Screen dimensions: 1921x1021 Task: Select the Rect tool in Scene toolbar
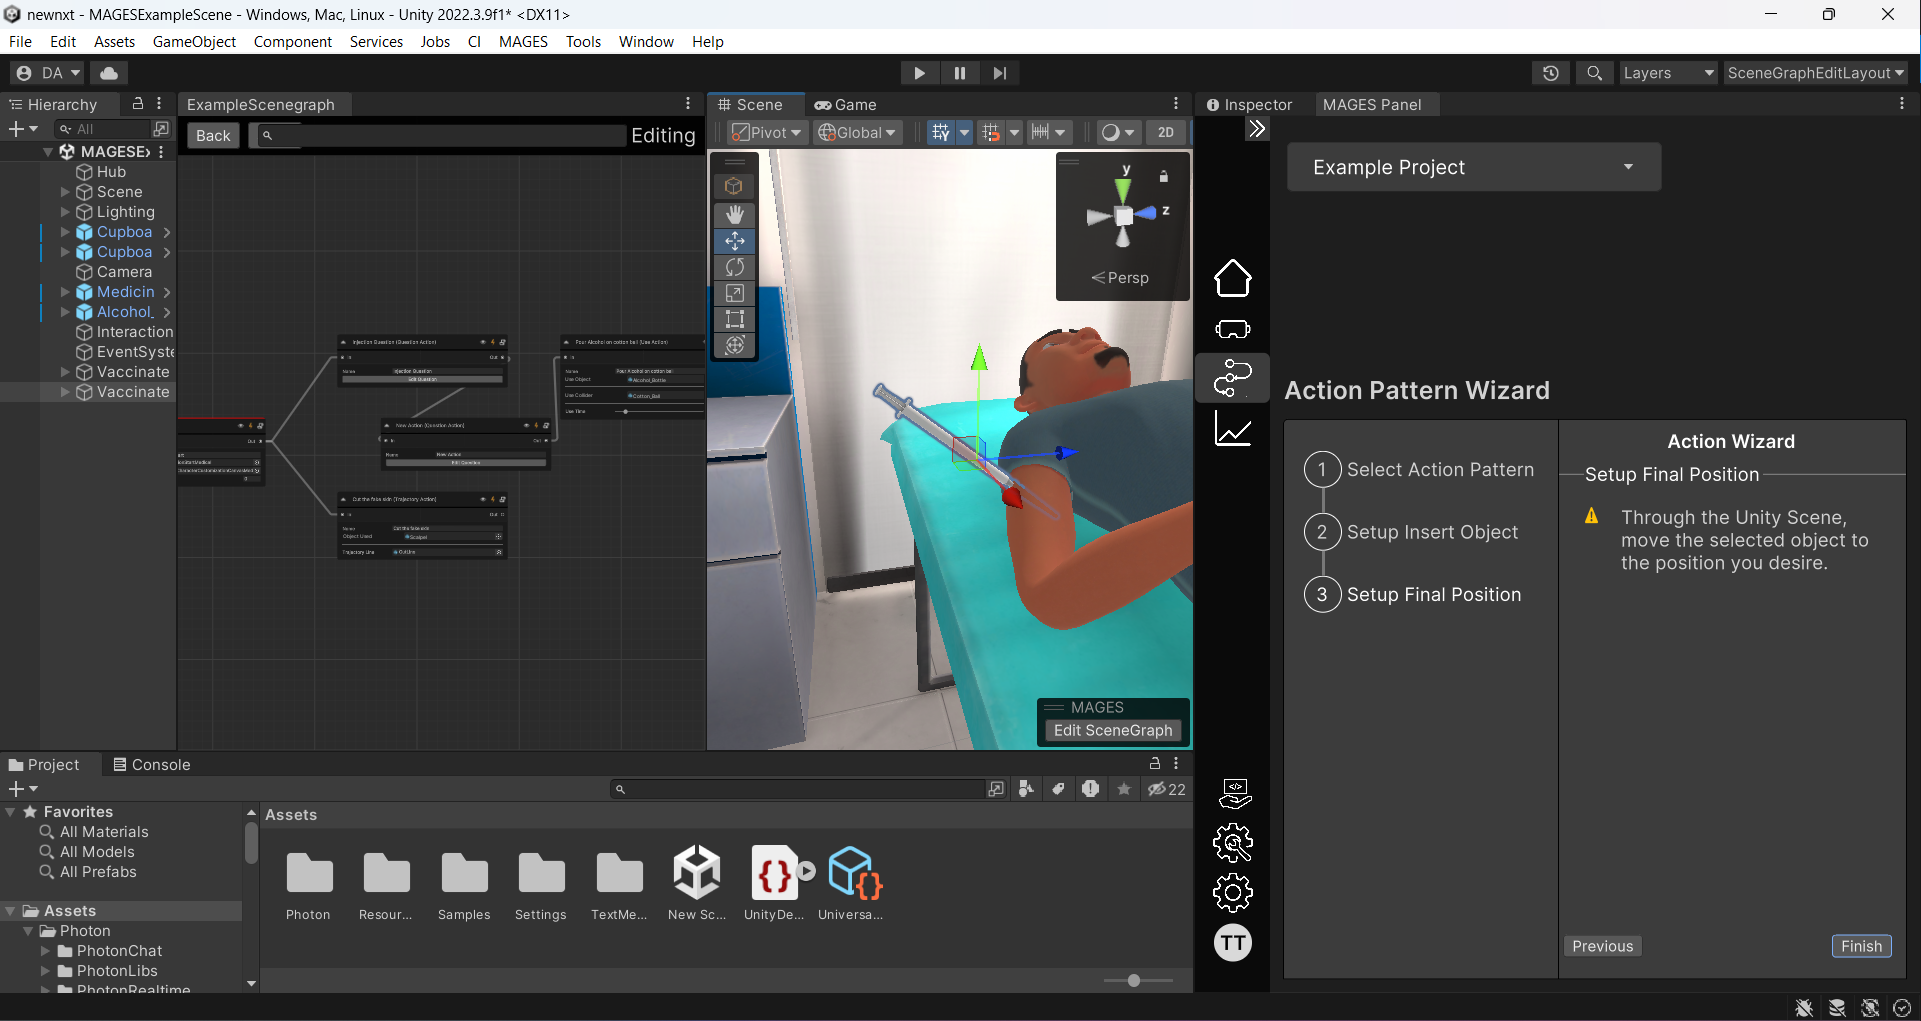click(735, 319)
